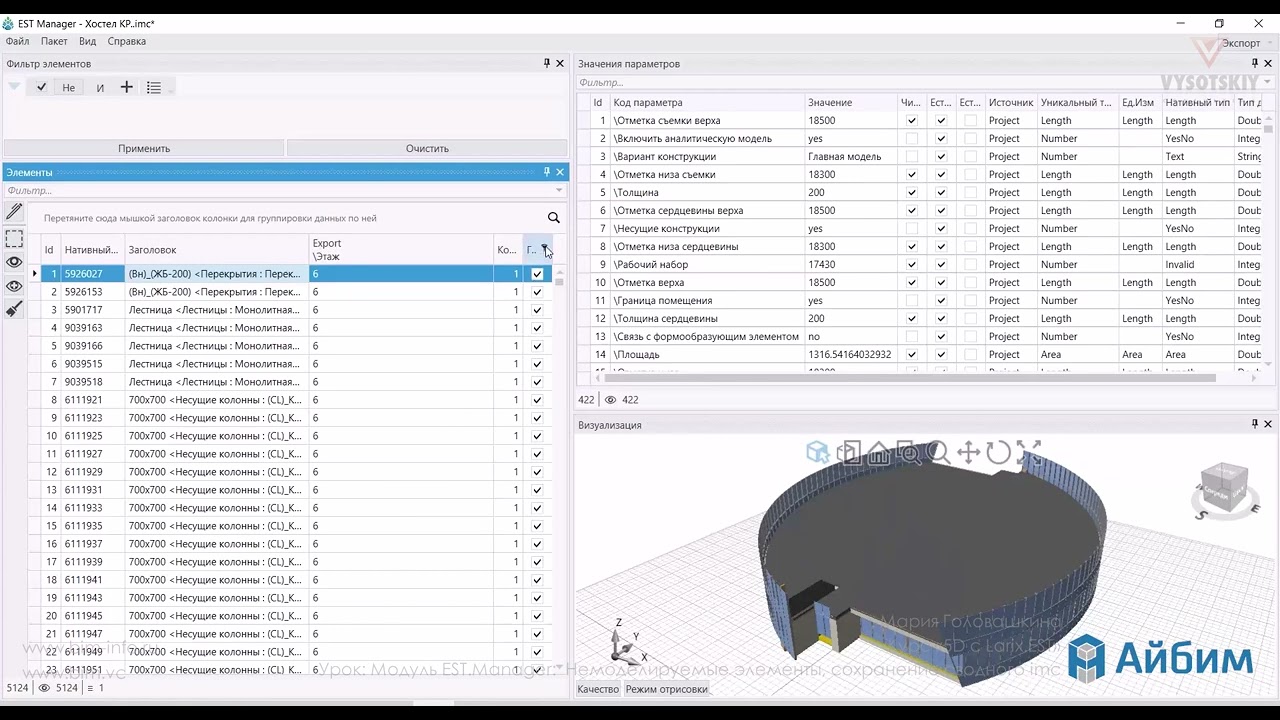The height and width of the screenshot is (720, 1280).
Task: Activate the pan arrows tool
Action: point(968,453)
